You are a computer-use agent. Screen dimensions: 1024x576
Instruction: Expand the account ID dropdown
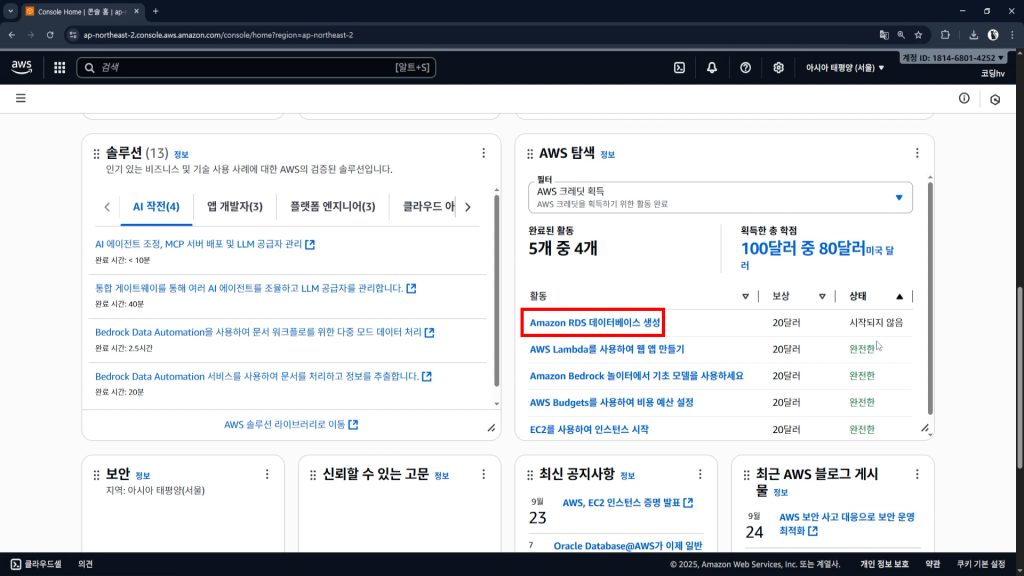[953, 57]
